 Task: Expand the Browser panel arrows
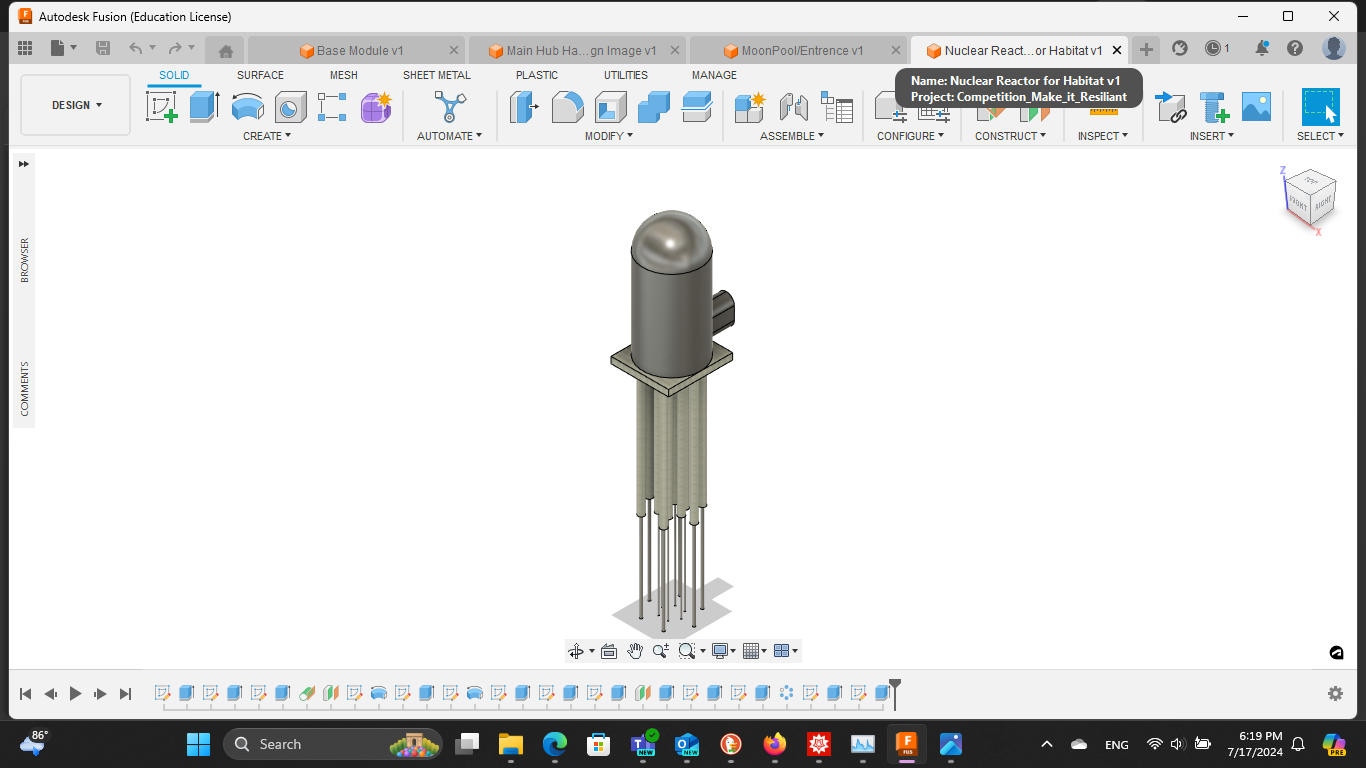tap(24, 164)
